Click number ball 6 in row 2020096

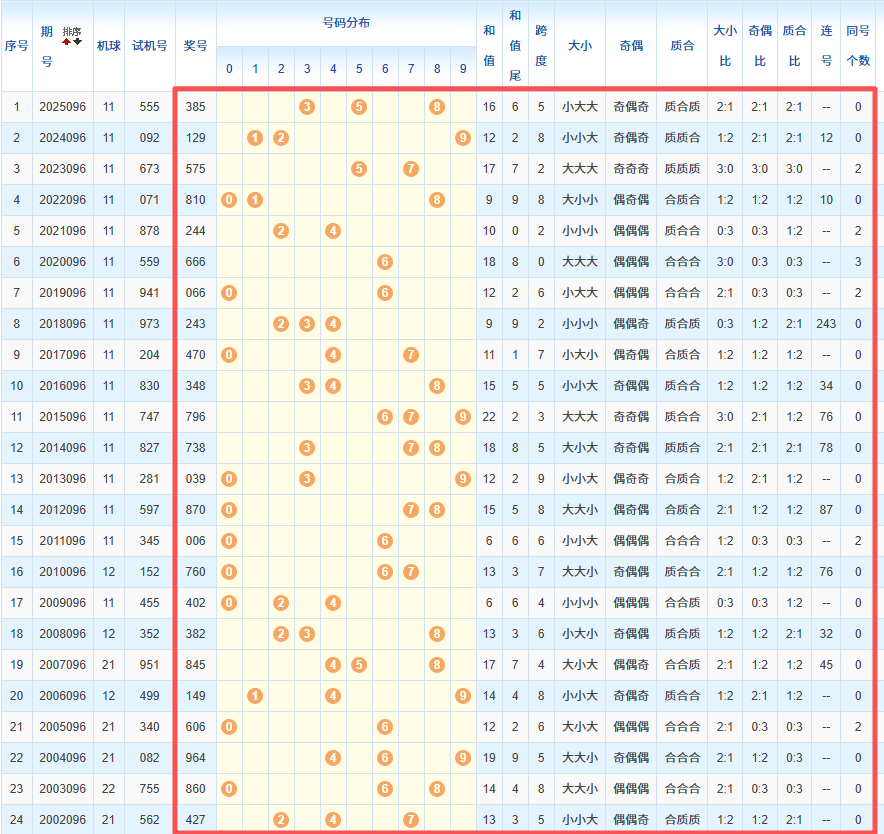385,262
